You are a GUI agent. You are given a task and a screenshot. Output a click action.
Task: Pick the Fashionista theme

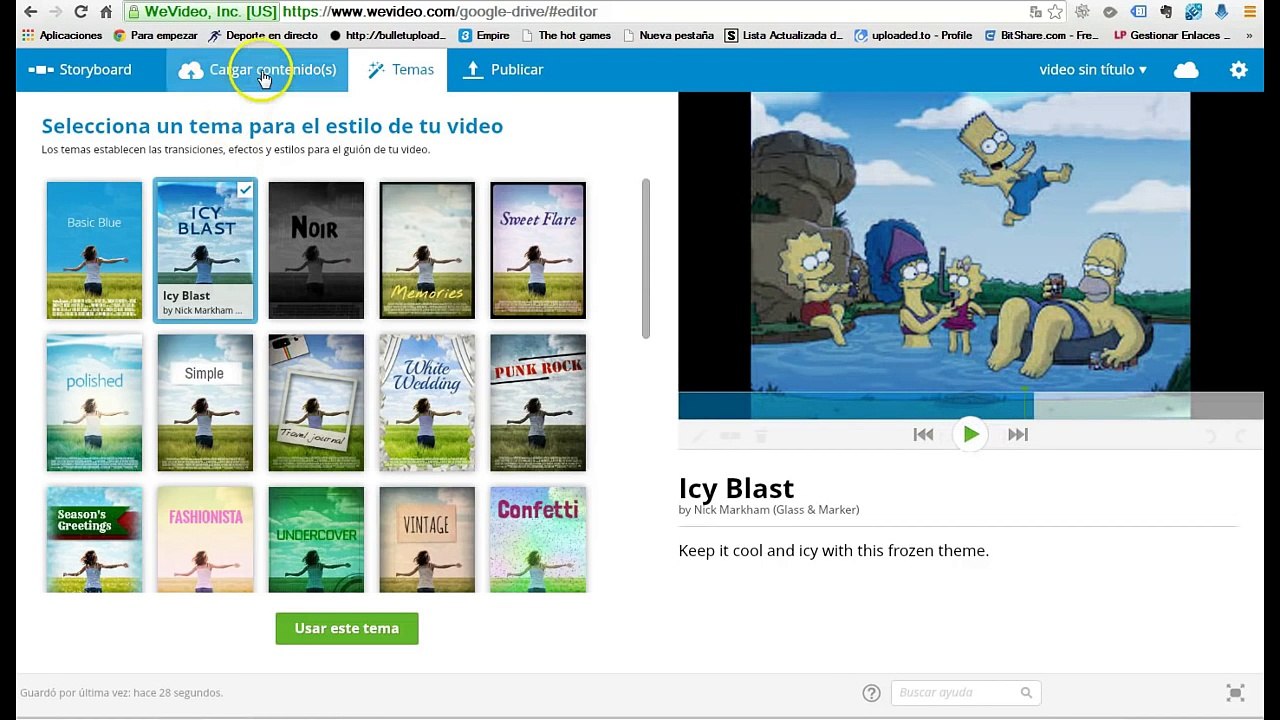point(205,540)
